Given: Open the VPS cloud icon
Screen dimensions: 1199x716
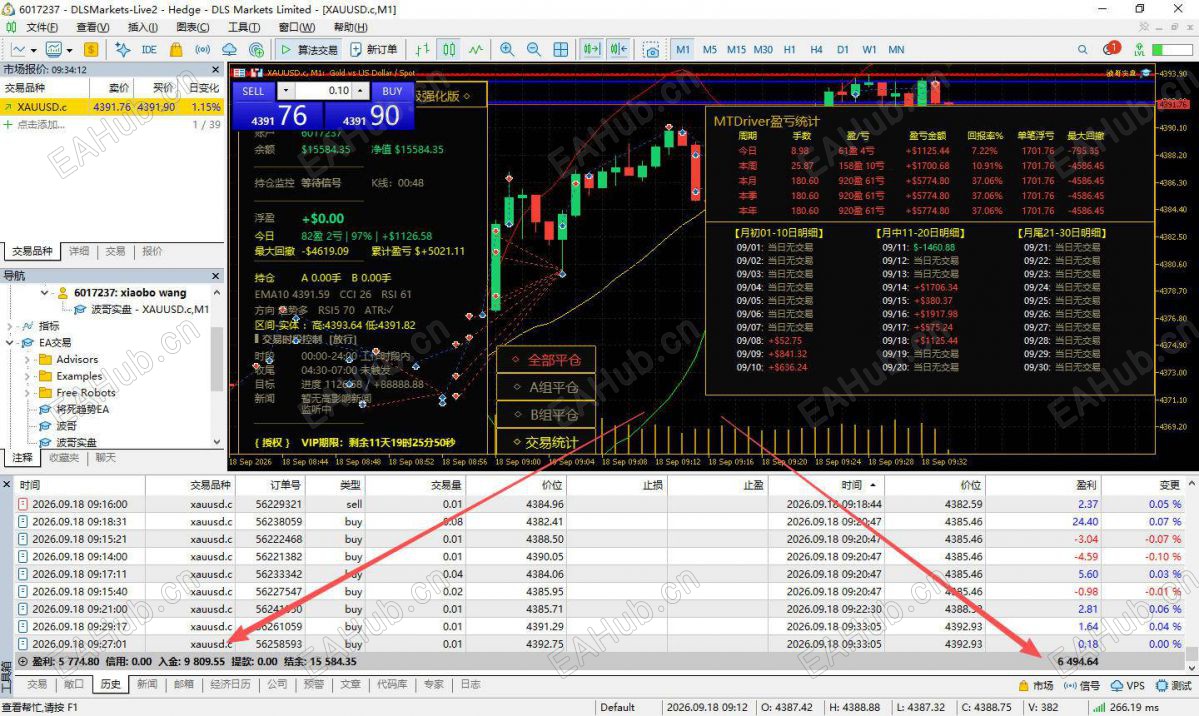Looking at the screenshot, I should tap(229, 50).
